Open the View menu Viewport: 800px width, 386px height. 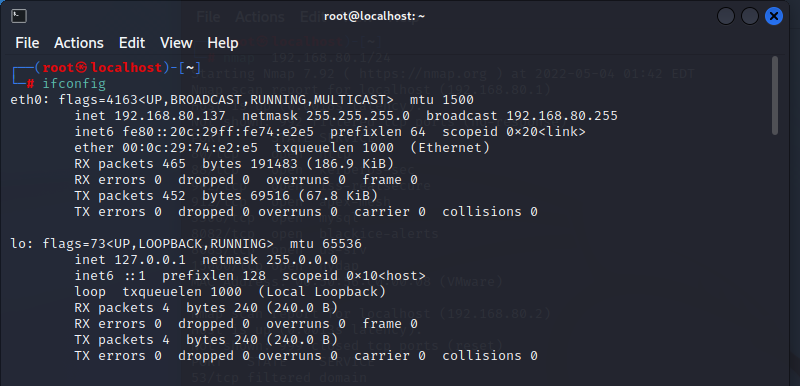click(x=176, y=43)
